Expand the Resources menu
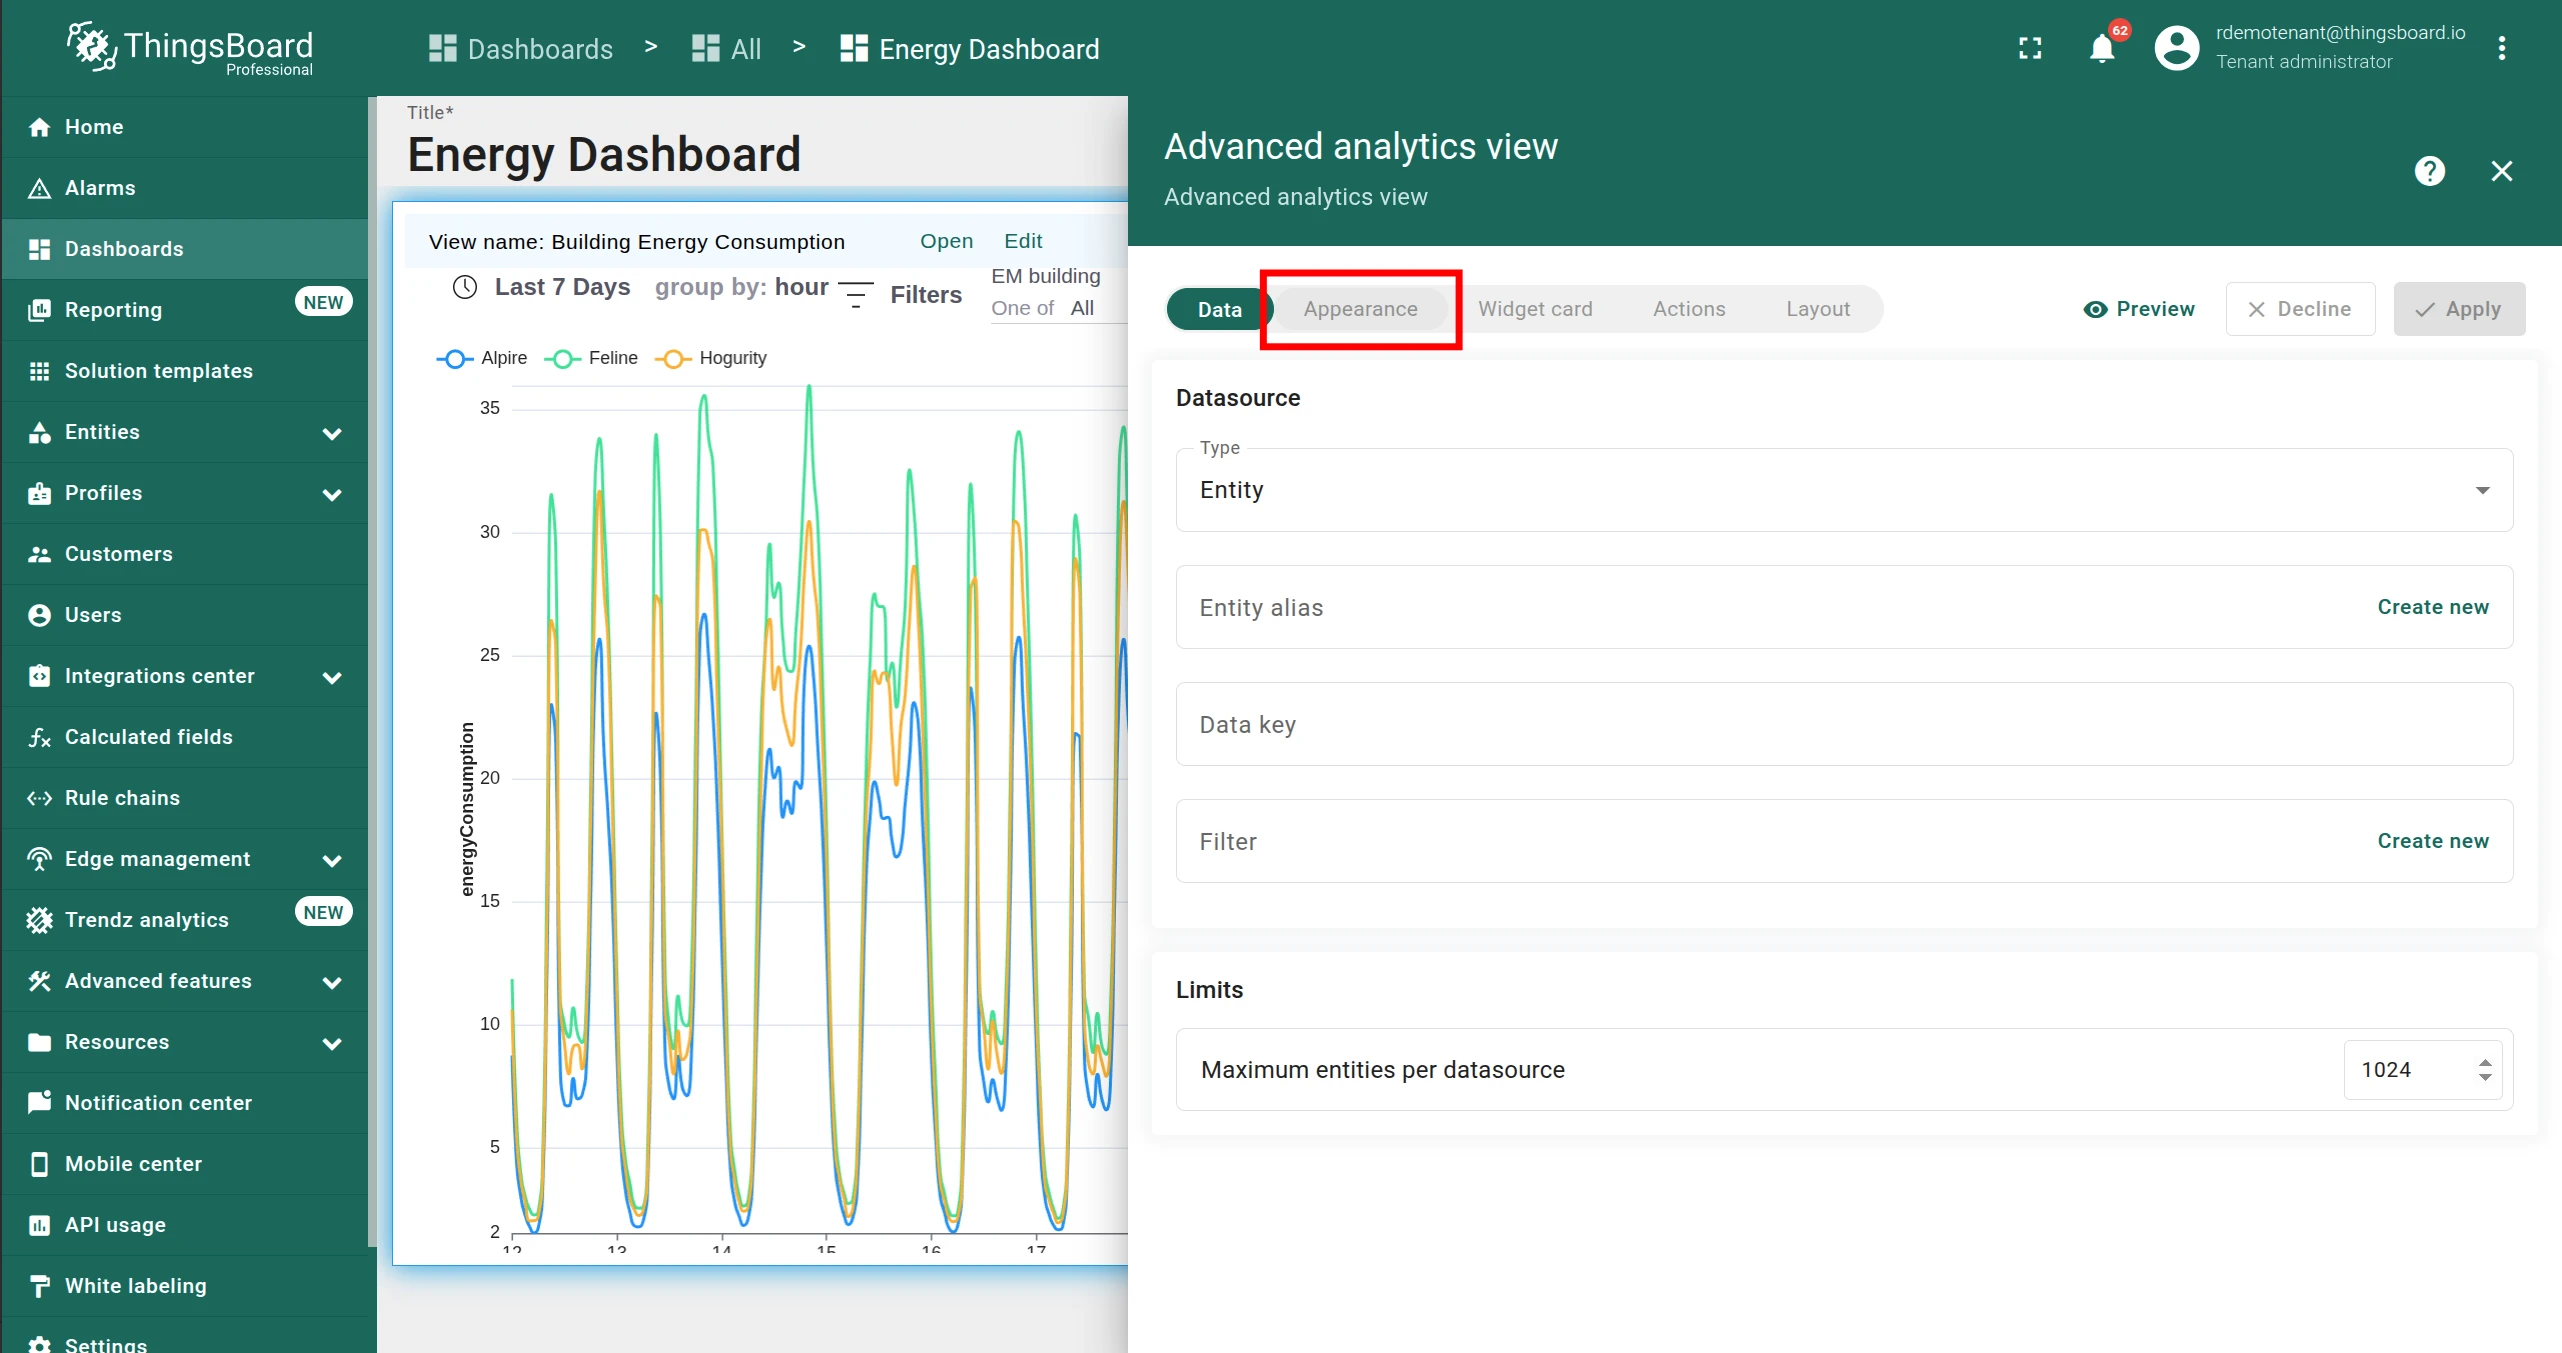Viewport: 2562px width, 1353px height. coord(332,1043)
